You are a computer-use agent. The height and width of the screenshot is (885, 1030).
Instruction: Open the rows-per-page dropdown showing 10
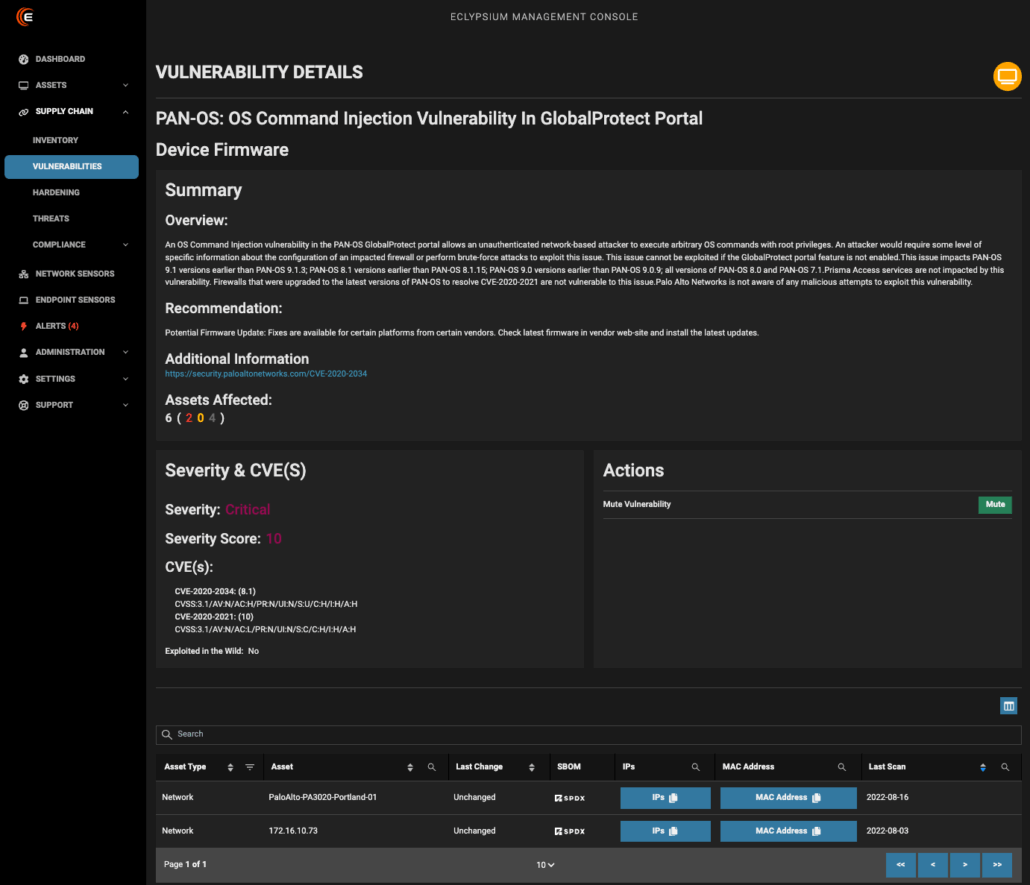[544, 864]
